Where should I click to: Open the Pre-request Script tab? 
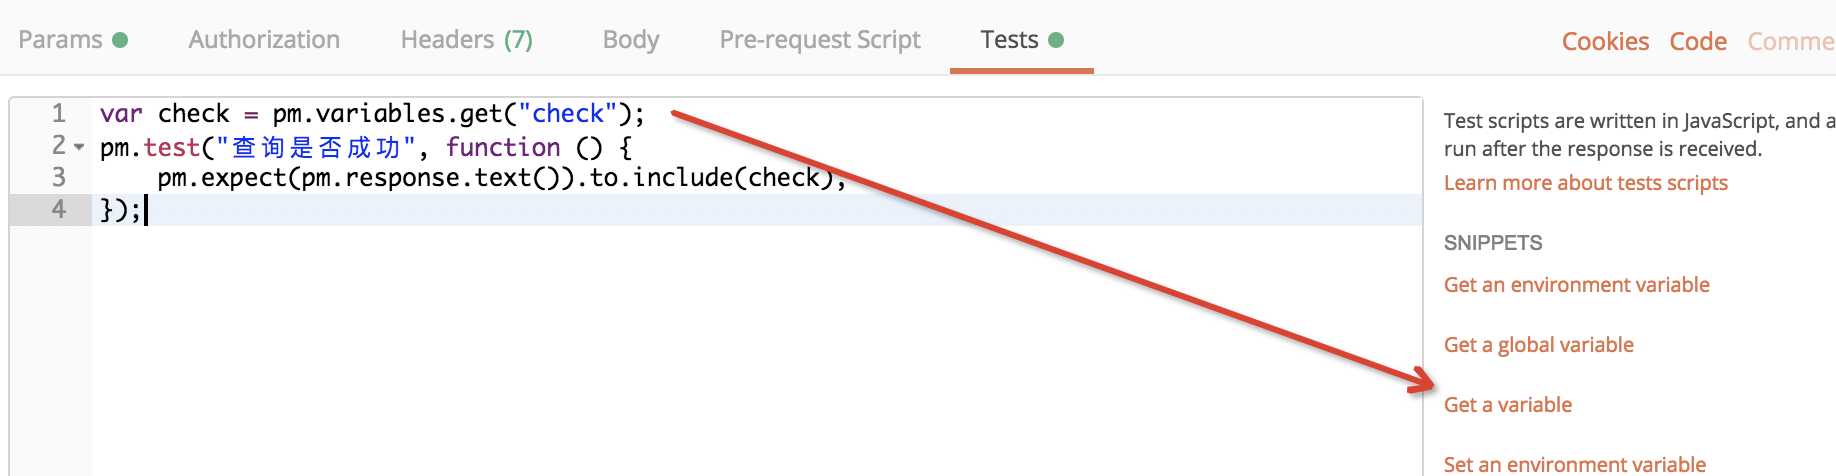[x=820, y=40]
